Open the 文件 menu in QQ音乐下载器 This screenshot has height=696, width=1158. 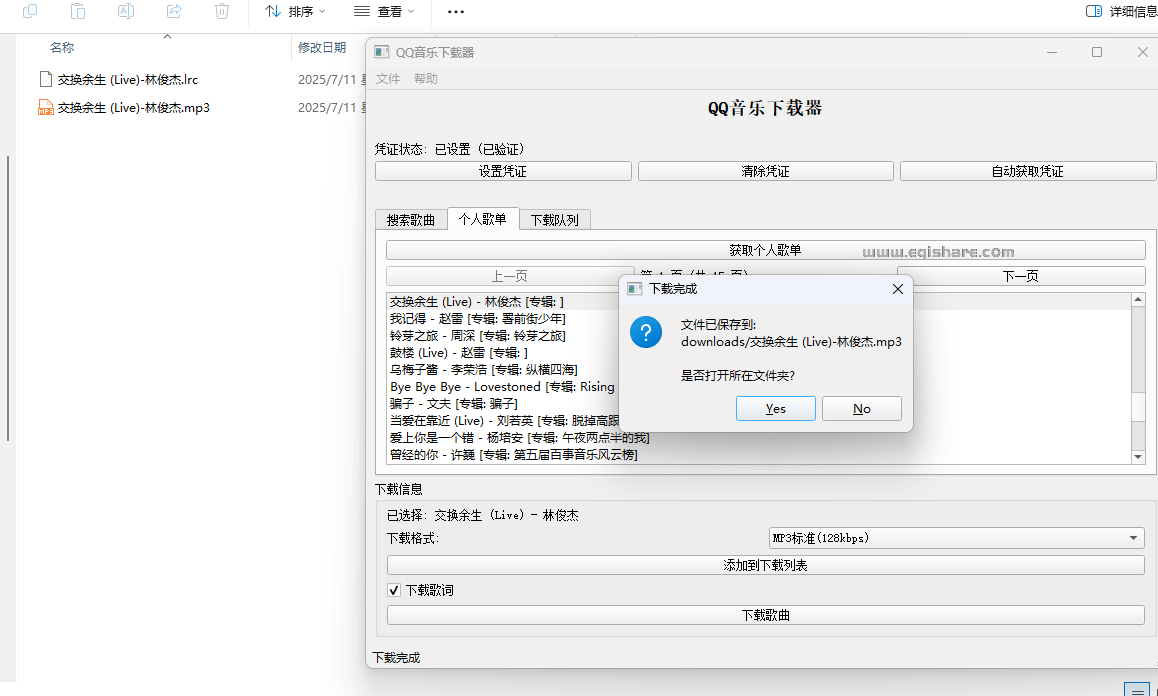coord(388,78)
